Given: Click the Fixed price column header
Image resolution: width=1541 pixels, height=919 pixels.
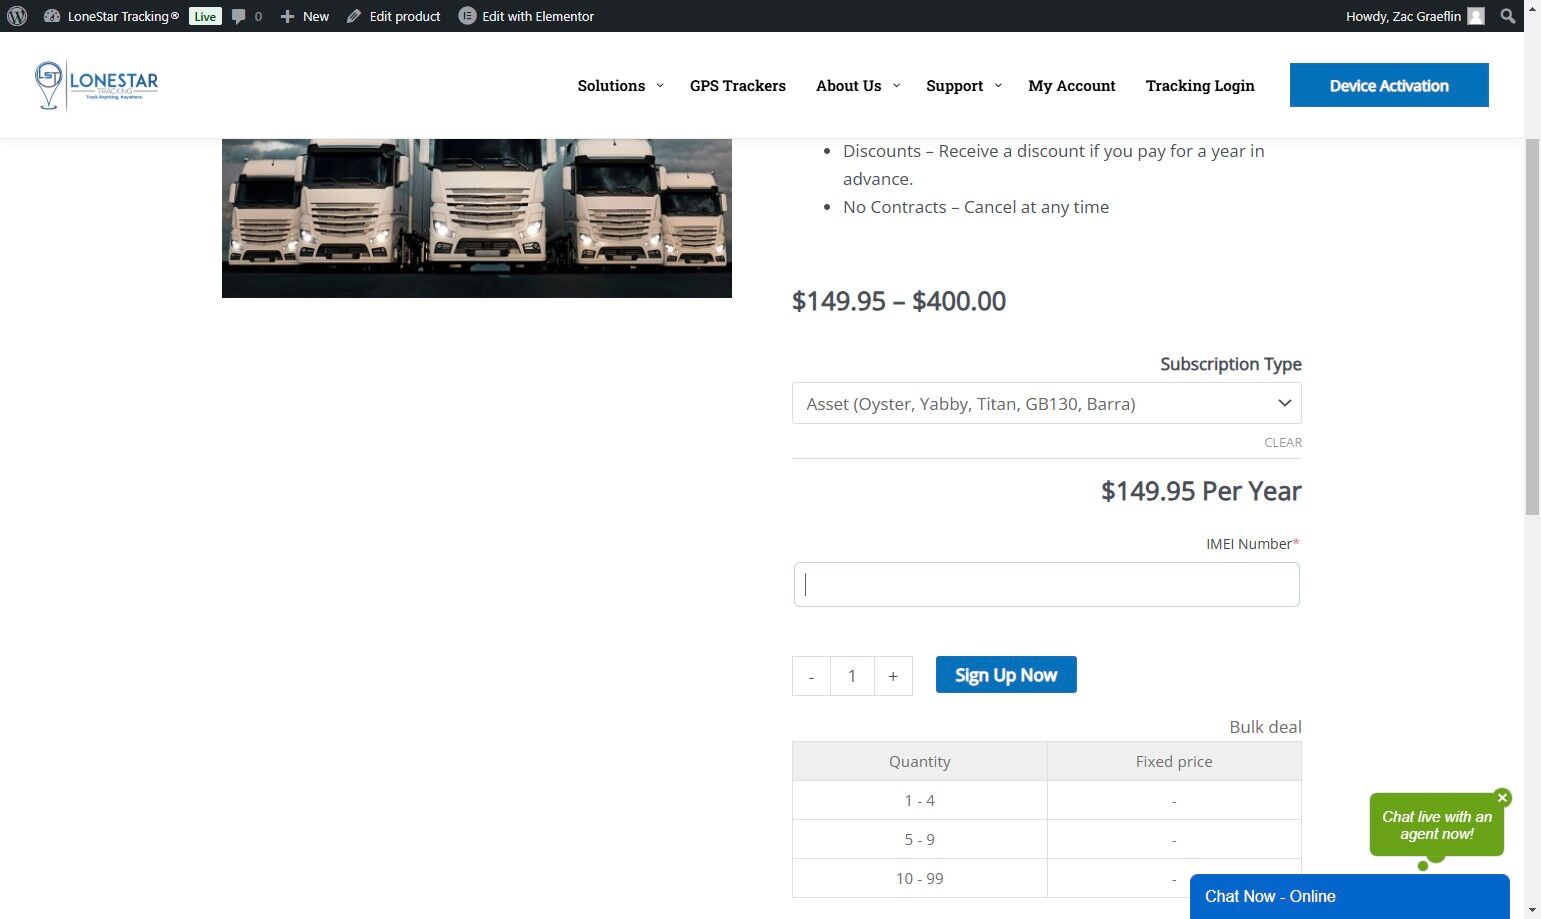Looking at the screenshot, I should [x=1174, y=761].
